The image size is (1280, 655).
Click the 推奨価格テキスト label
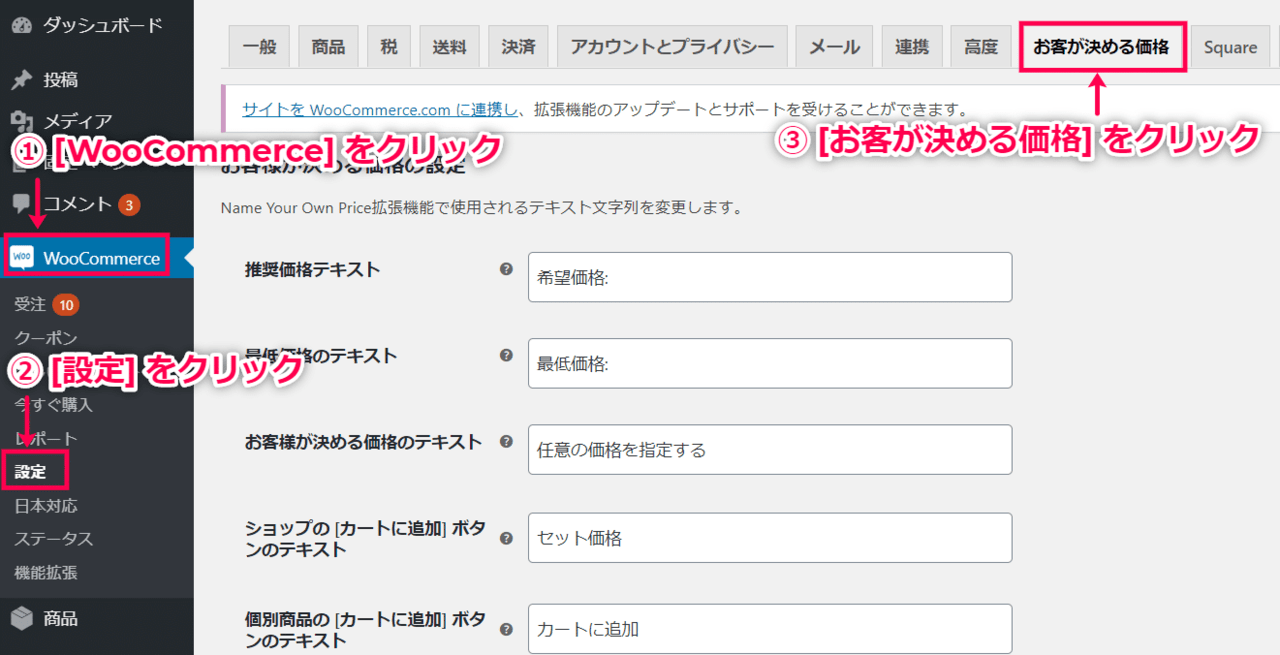313,270
